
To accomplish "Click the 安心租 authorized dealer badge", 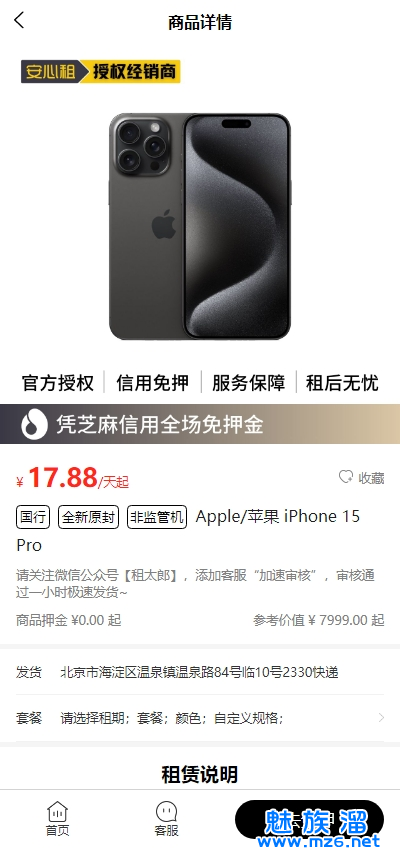I will pos(101,71).
